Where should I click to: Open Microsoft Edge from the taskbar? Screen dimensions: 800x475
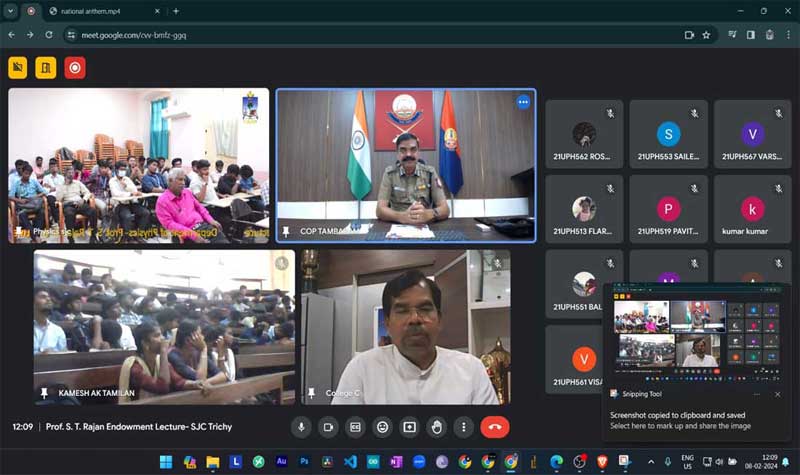coord(556,462)
